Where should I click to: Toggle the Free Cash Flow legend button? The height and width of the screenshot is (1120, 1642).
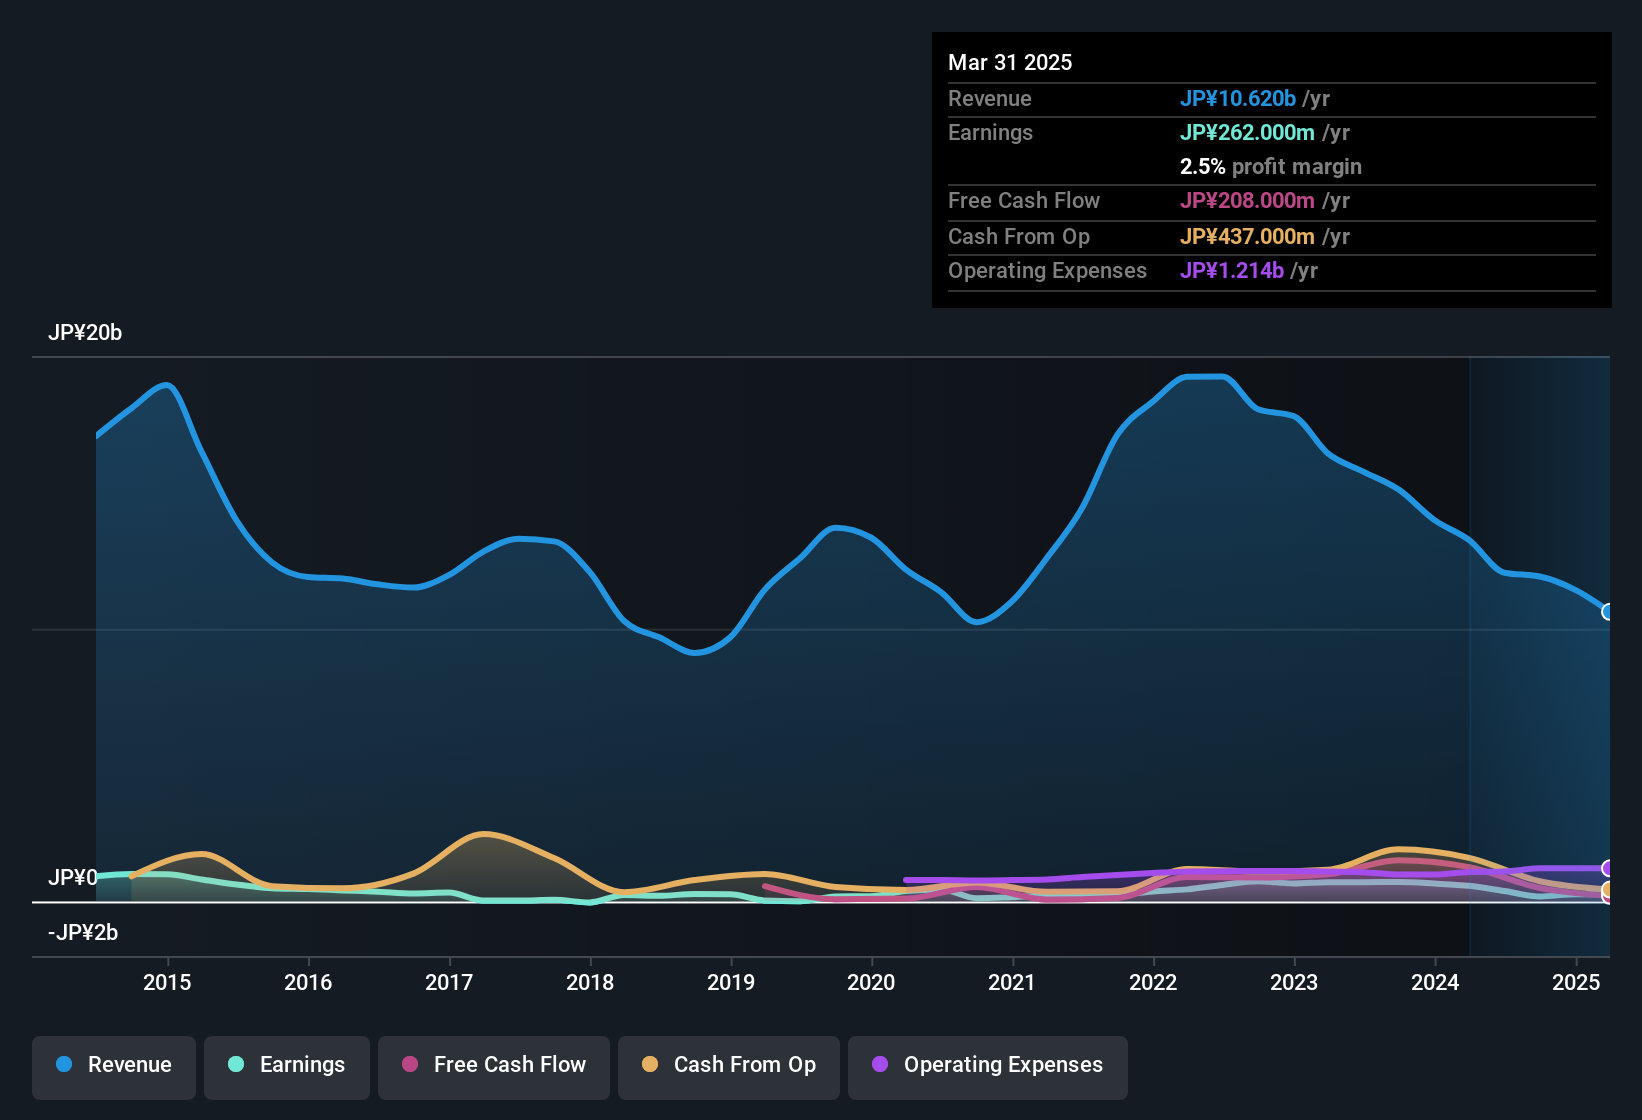494,1066
